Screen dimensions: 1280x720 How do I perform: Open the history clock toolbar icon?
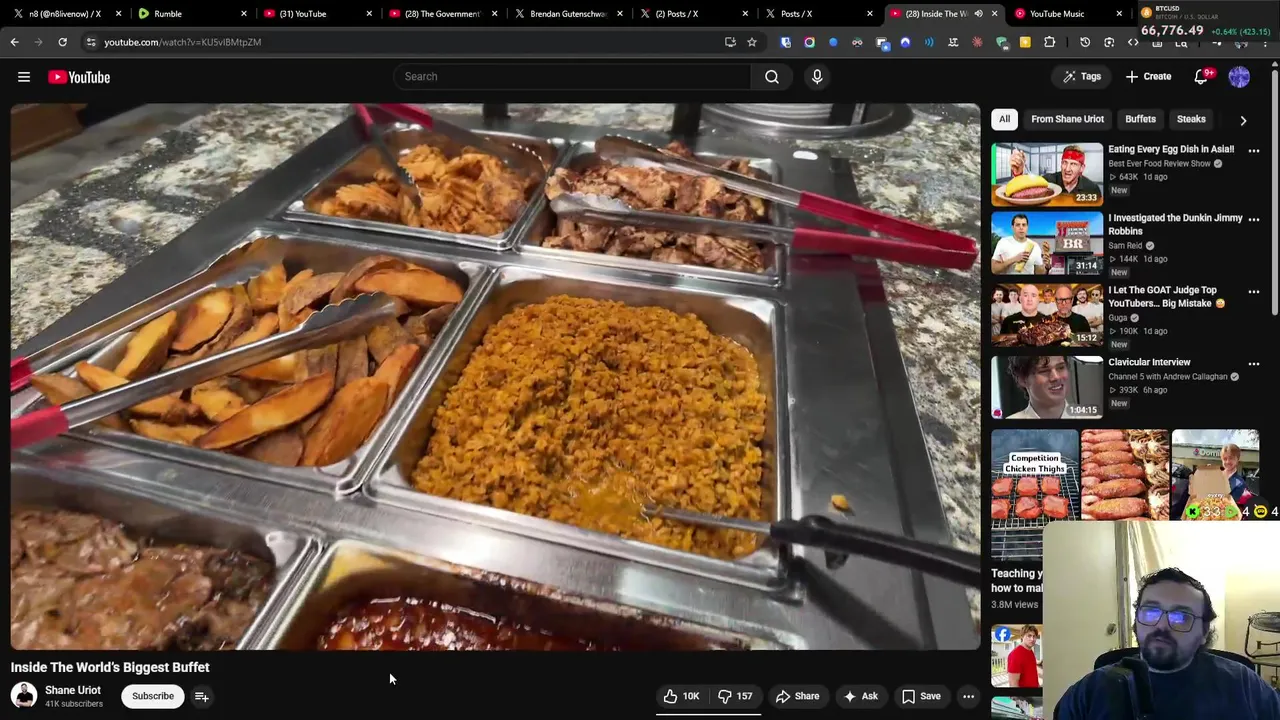(1085, 42)
